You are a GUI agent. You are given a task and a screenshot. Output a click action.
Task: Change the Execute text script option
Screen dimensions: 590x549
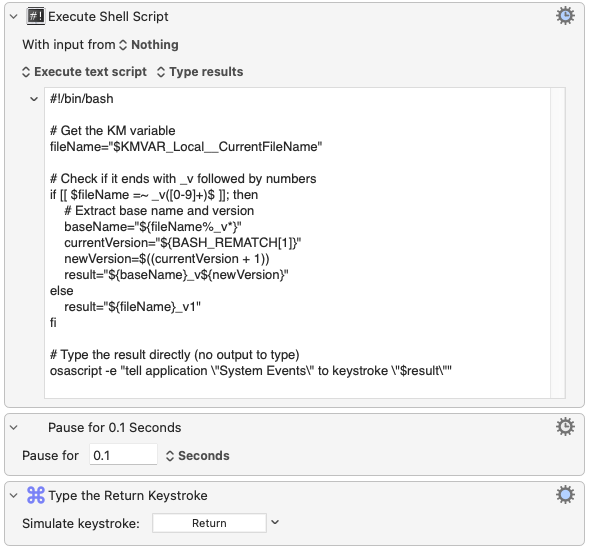coord(84,72)
